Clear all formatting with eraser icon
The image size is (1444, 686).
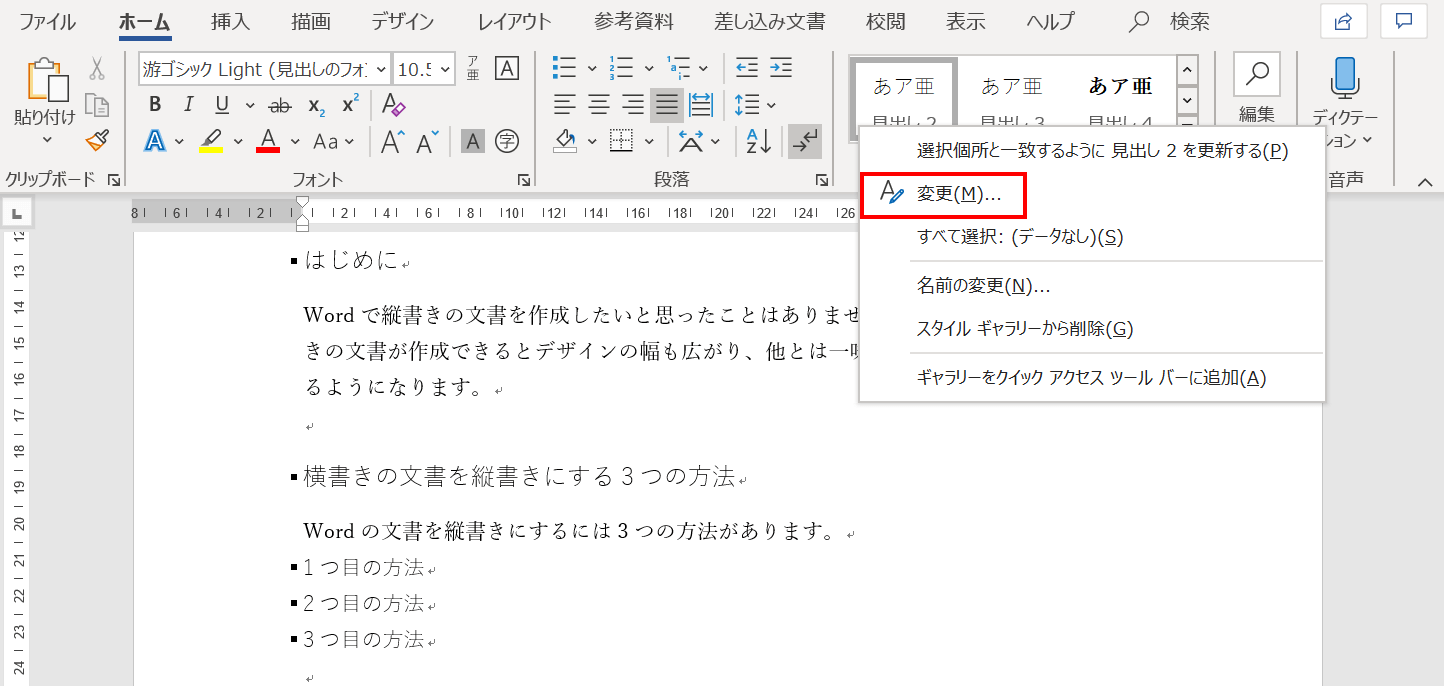(393, 105)
